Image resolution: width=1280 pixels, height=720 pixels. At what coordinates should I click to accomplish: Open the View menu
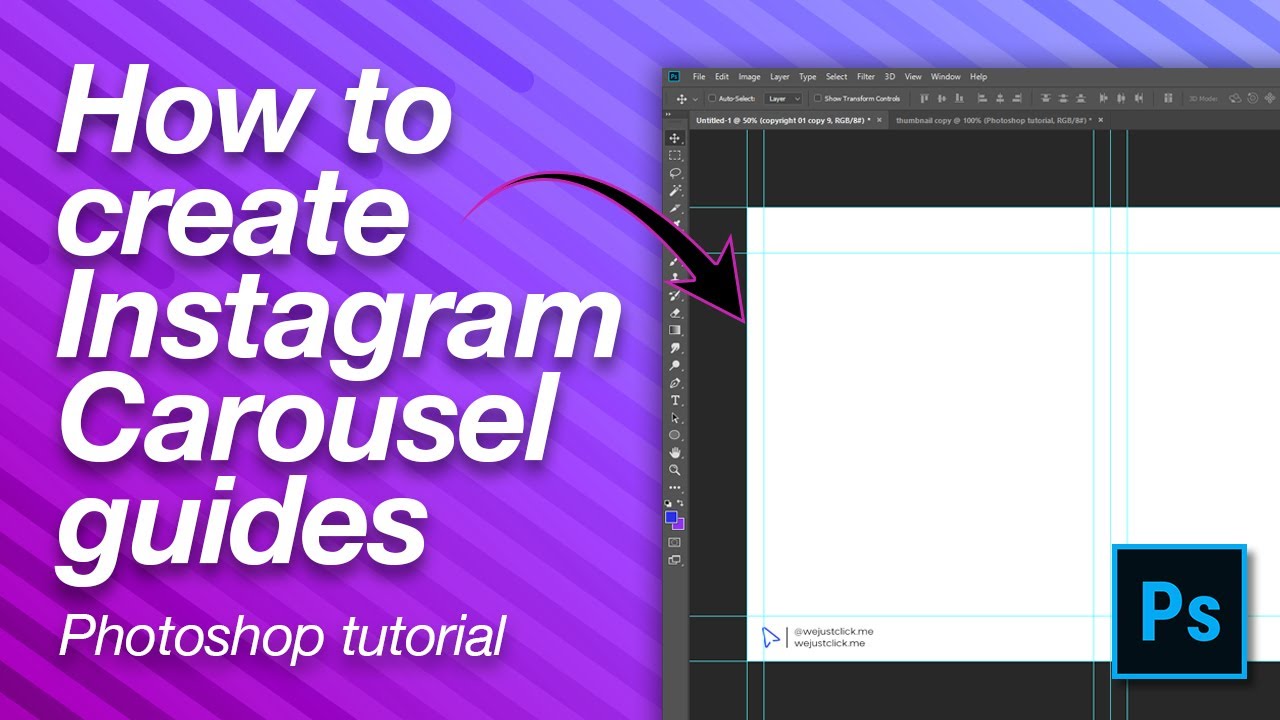point(913,77)
